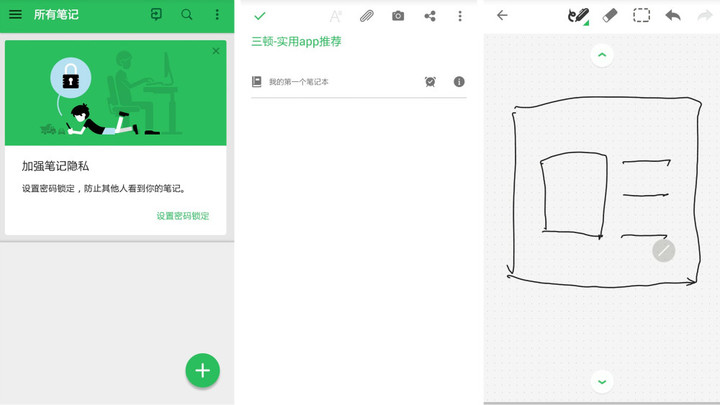Show note info details
The width and height of the screenshot is (720, 405).
459,82
